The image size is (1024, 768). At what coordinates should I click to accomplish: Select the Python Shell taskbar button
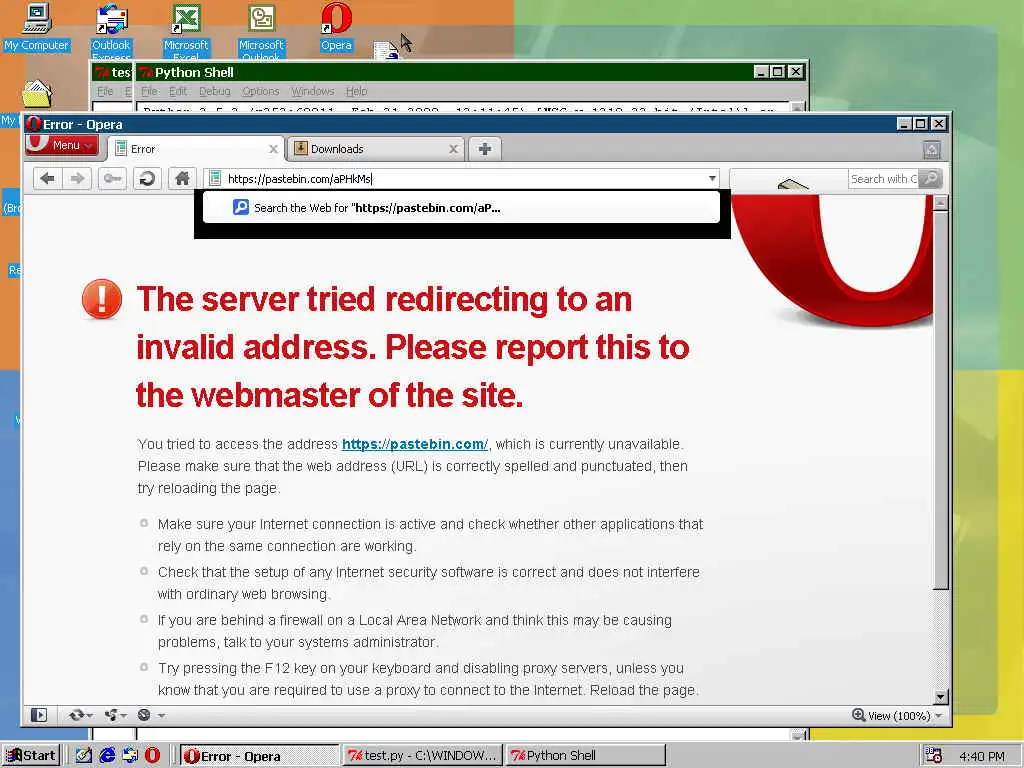click(586, 756)
